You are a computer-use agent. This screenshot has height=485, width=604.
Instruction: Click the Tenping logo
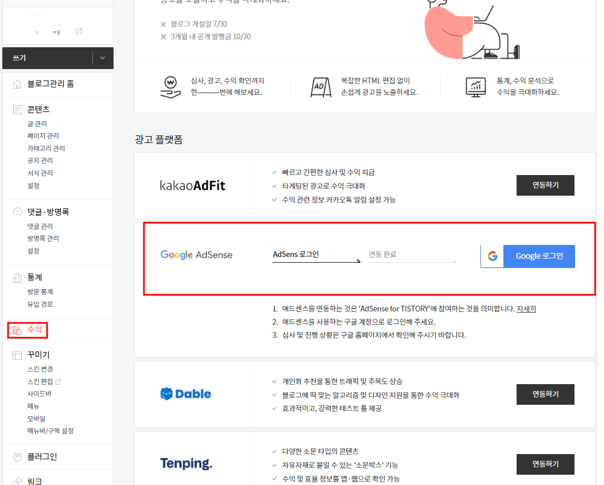click(x=186, y=463)
